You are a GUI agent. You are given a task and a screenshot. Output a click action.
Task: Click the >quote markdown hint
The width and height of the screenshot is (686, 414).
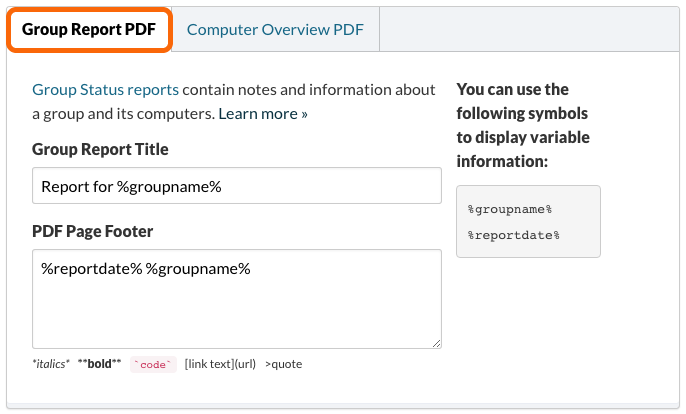[284, 364]
